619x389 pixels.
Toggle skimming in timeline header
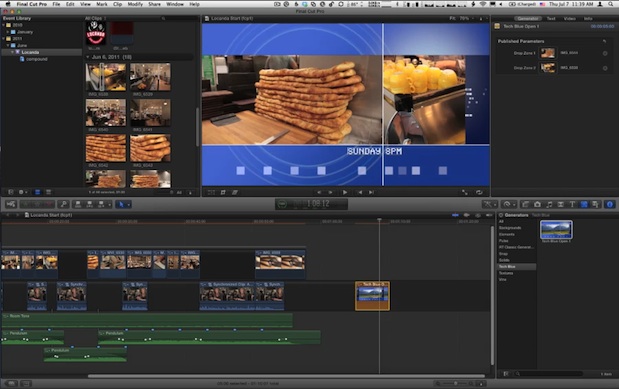coord(455,215)
